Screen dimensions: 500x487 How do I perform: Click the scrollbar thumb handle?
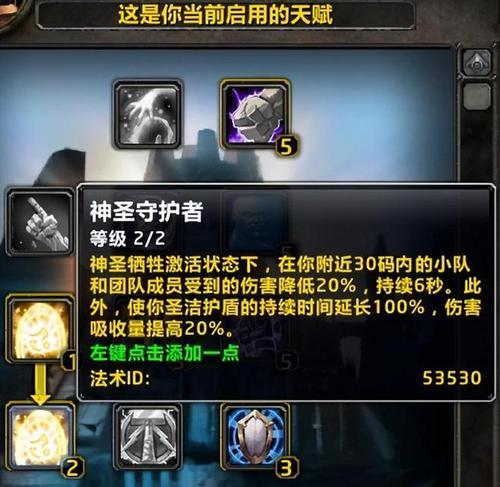[477, 96]
